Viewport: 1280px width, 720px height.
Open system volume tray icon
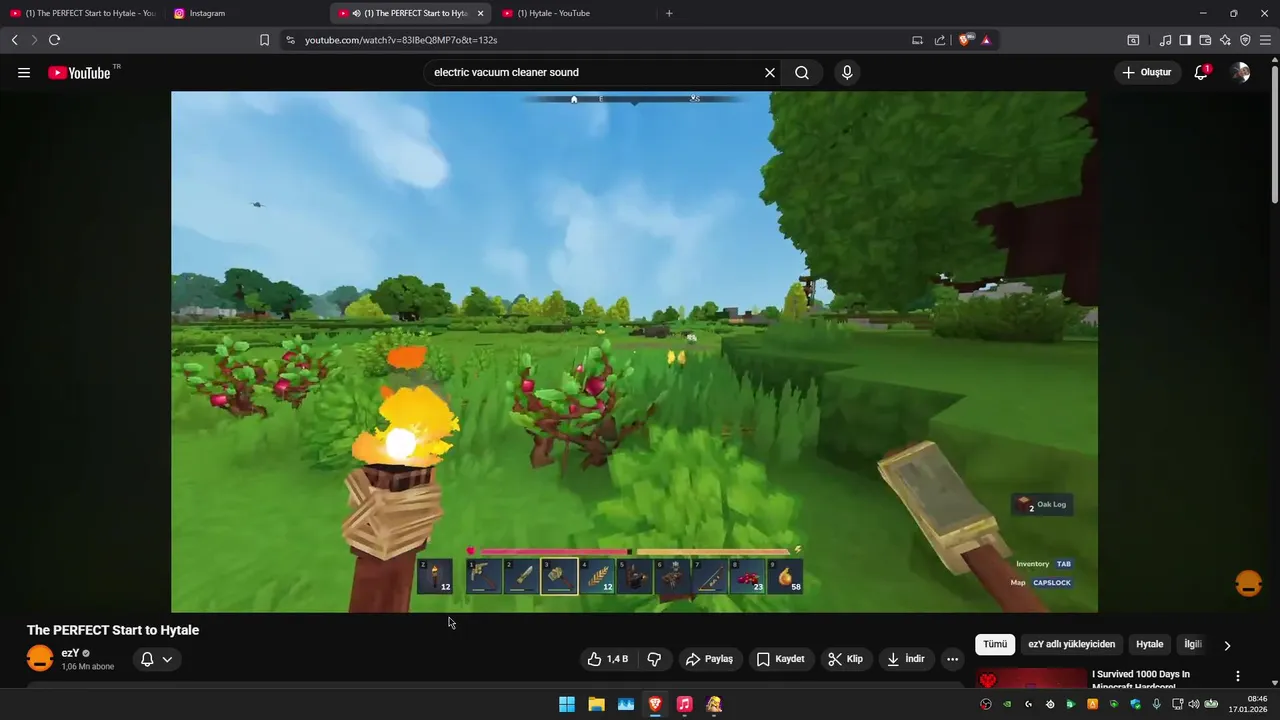pyautogui.click(x=1194, y=704)
